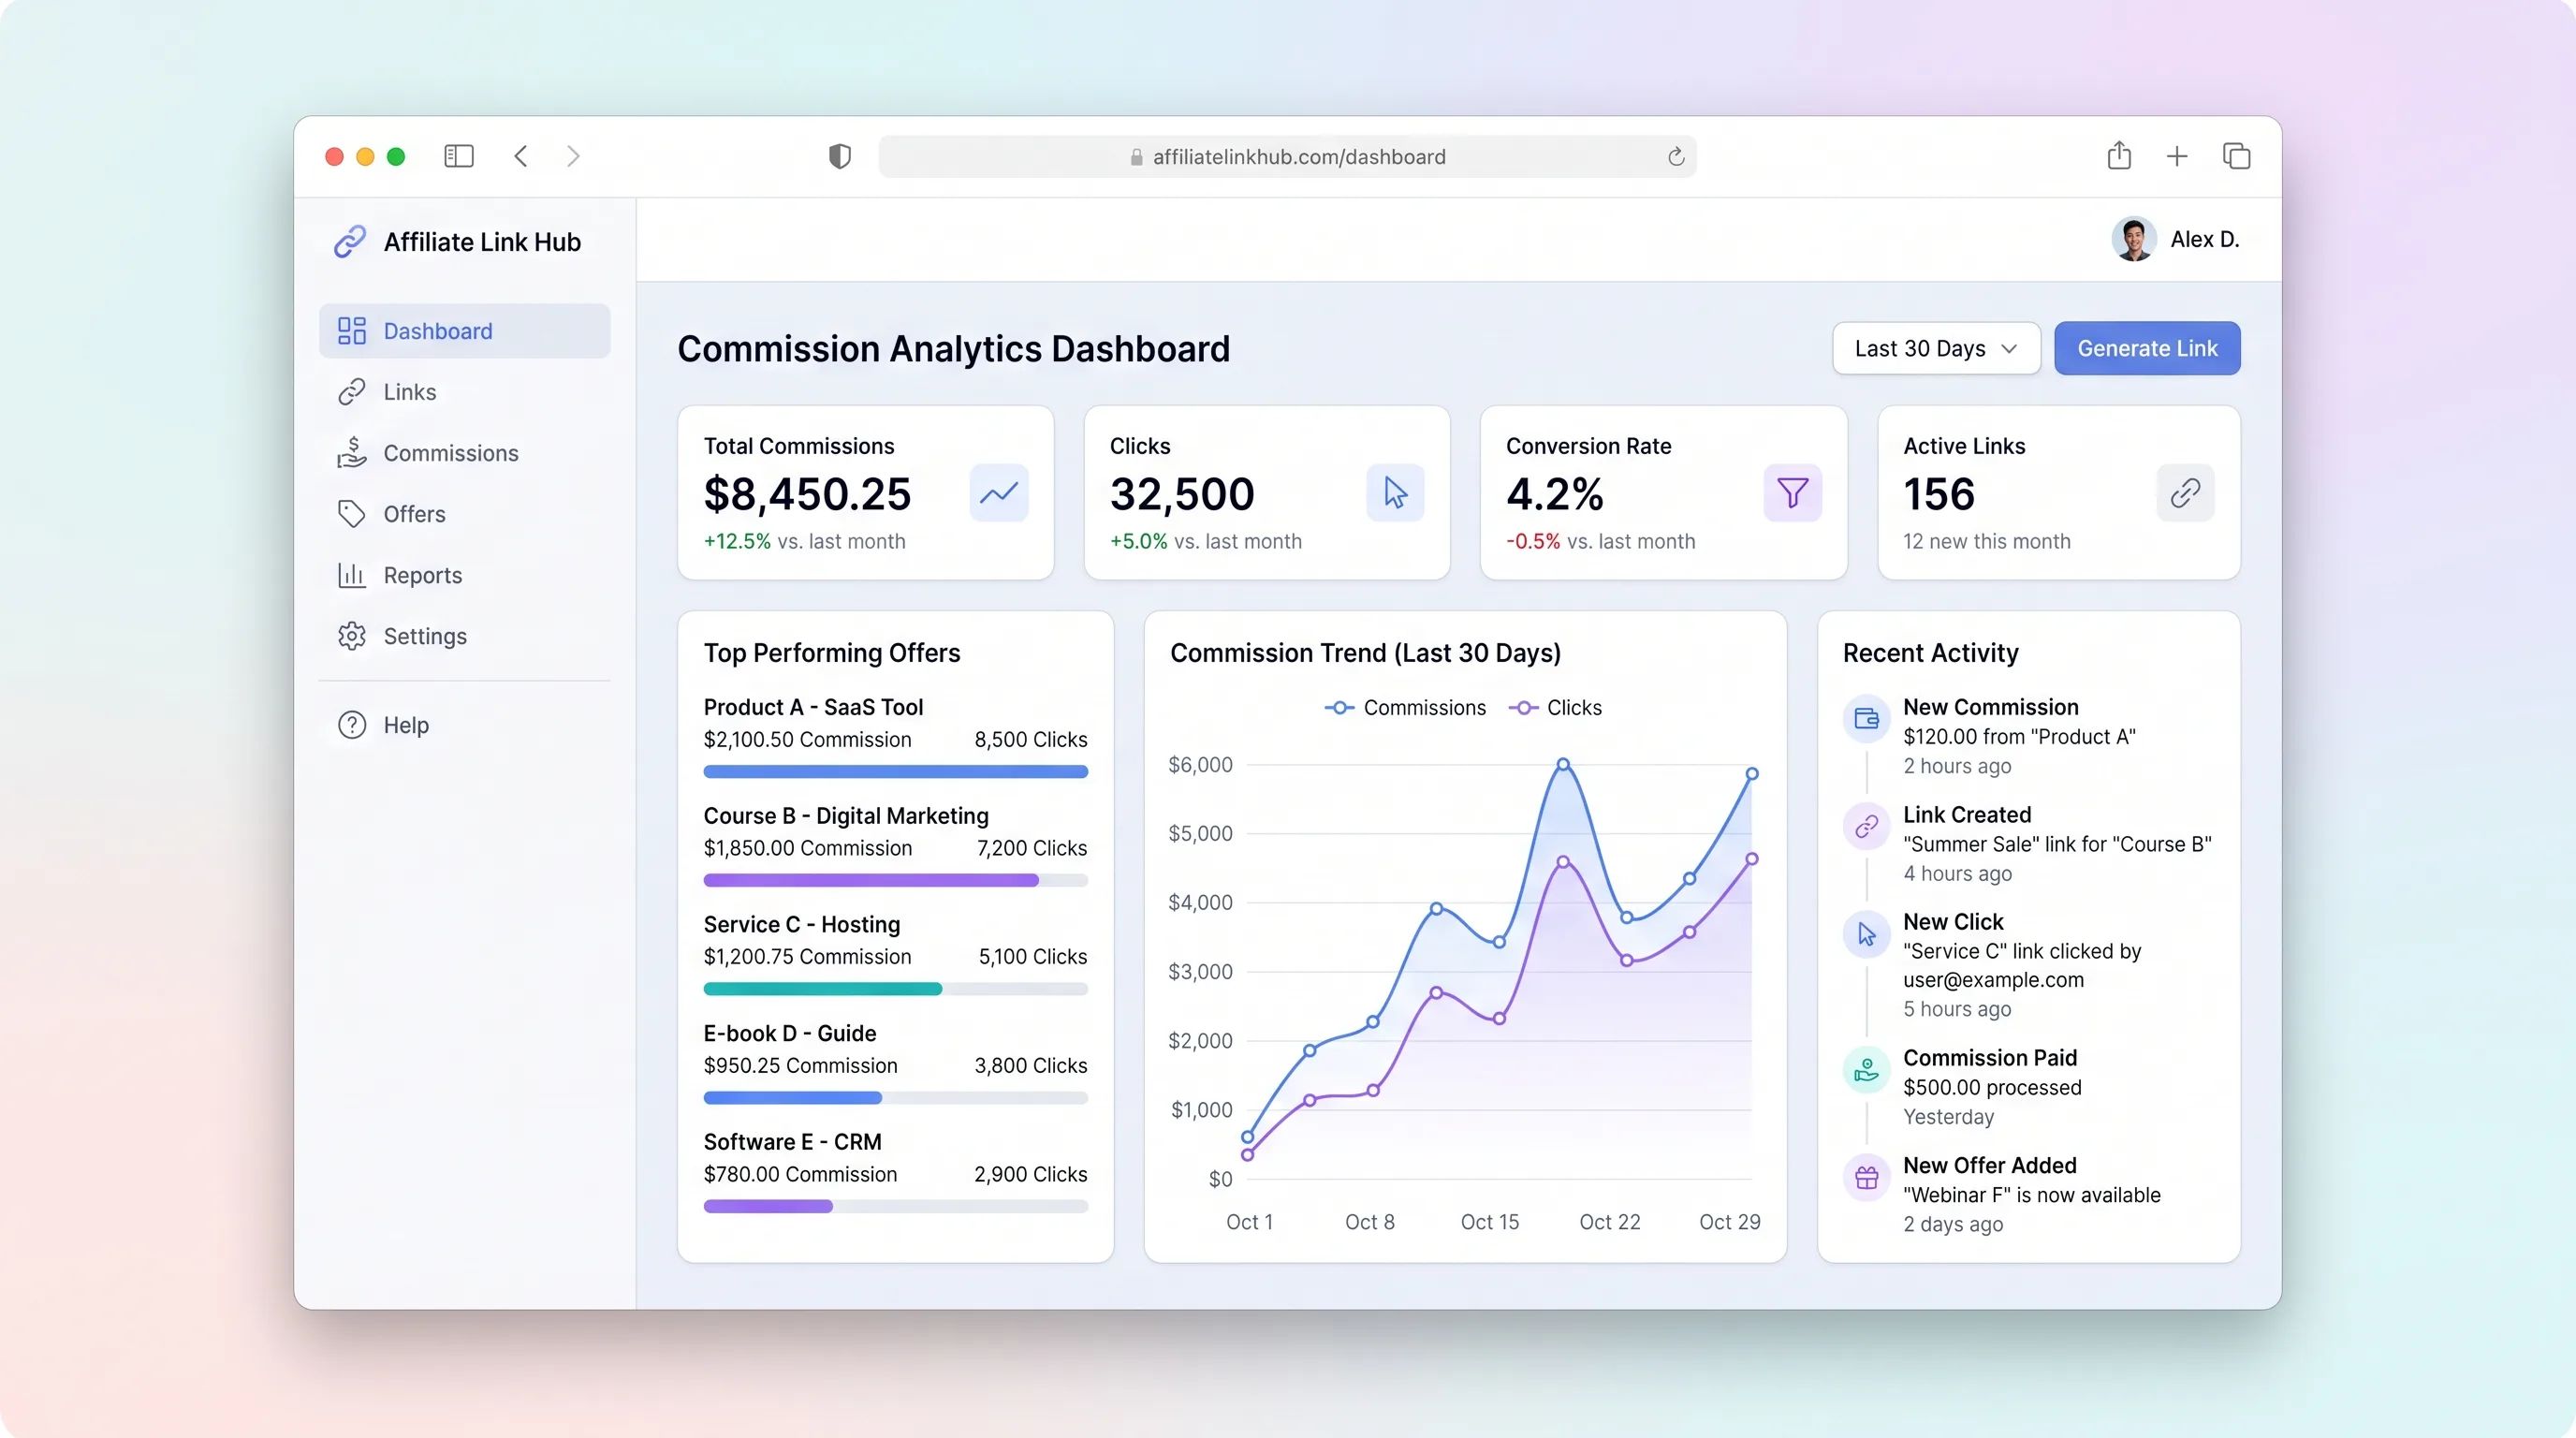Click the "8,500 Clicks" value
This screenshot has width=2576, height=1438.
point(1031,740)
